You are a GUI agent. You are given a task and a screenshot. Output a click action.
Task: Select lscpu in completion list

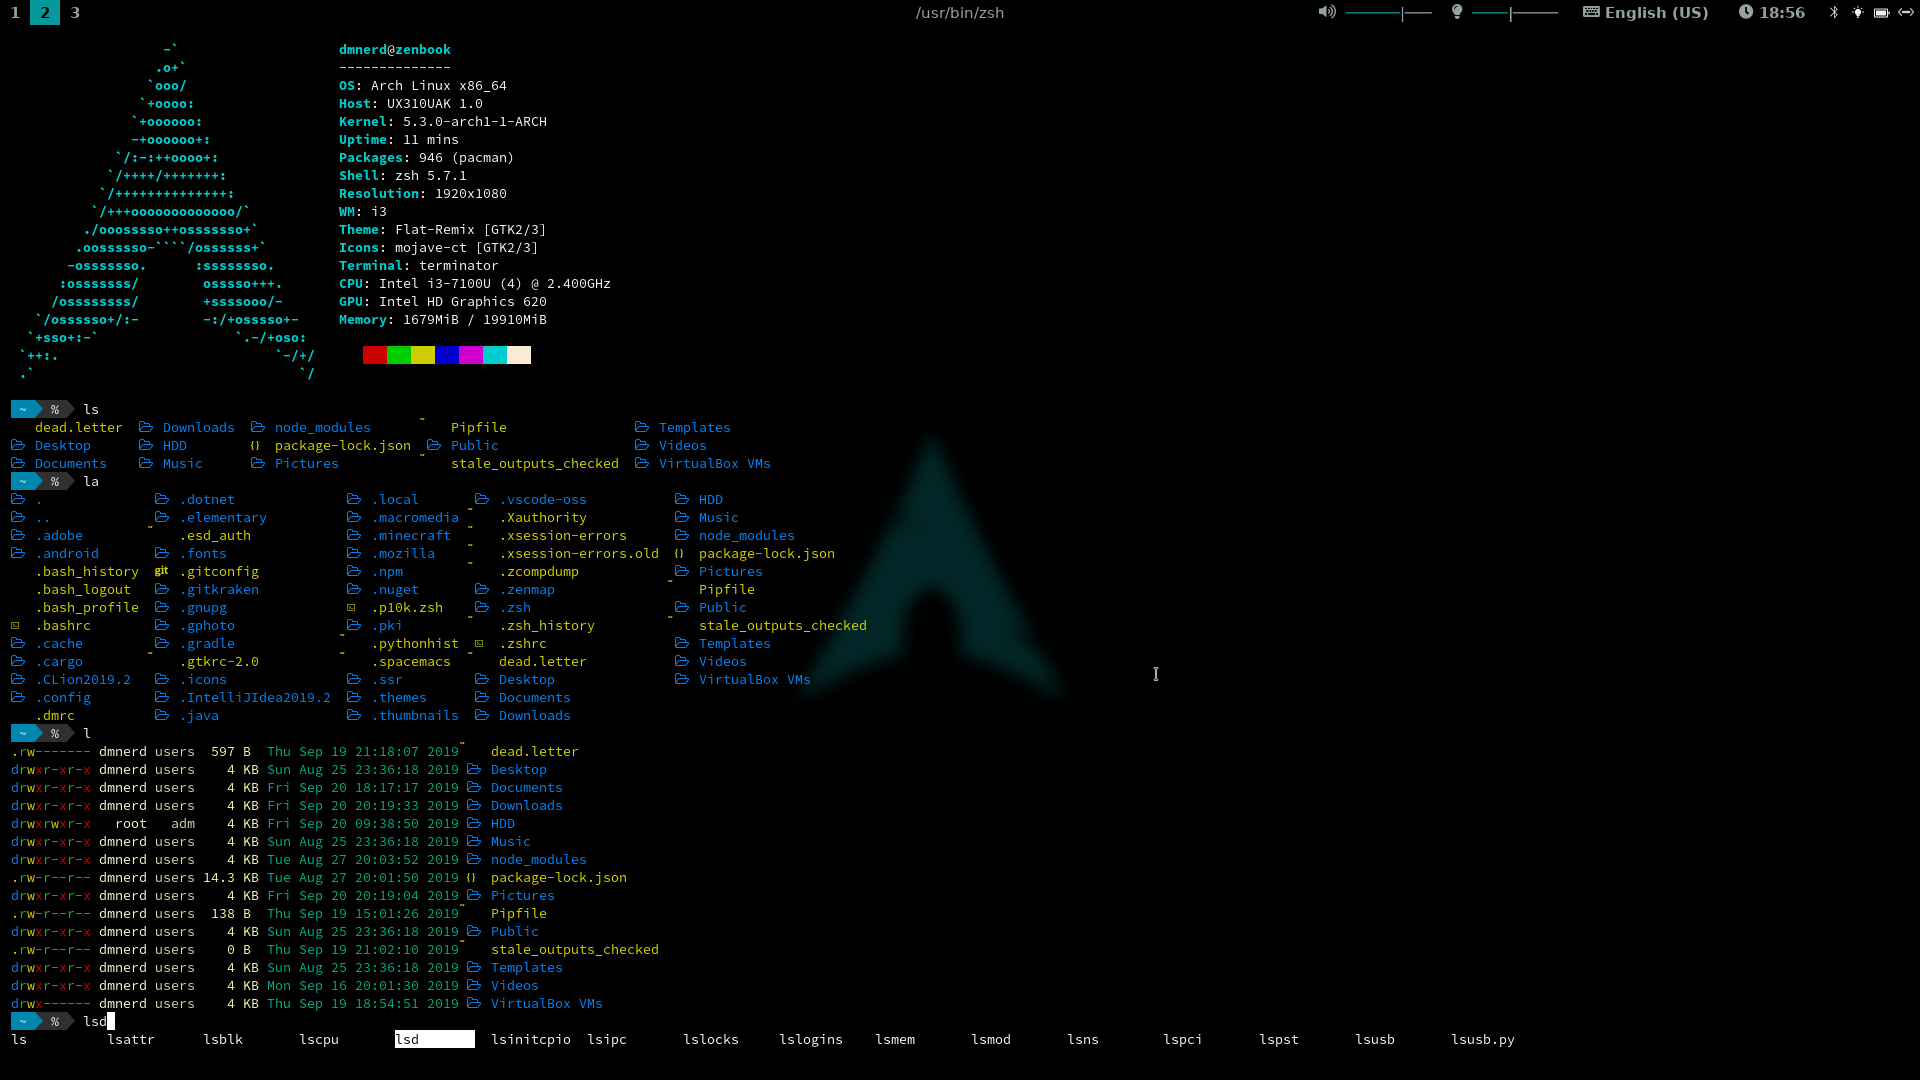319,1039
